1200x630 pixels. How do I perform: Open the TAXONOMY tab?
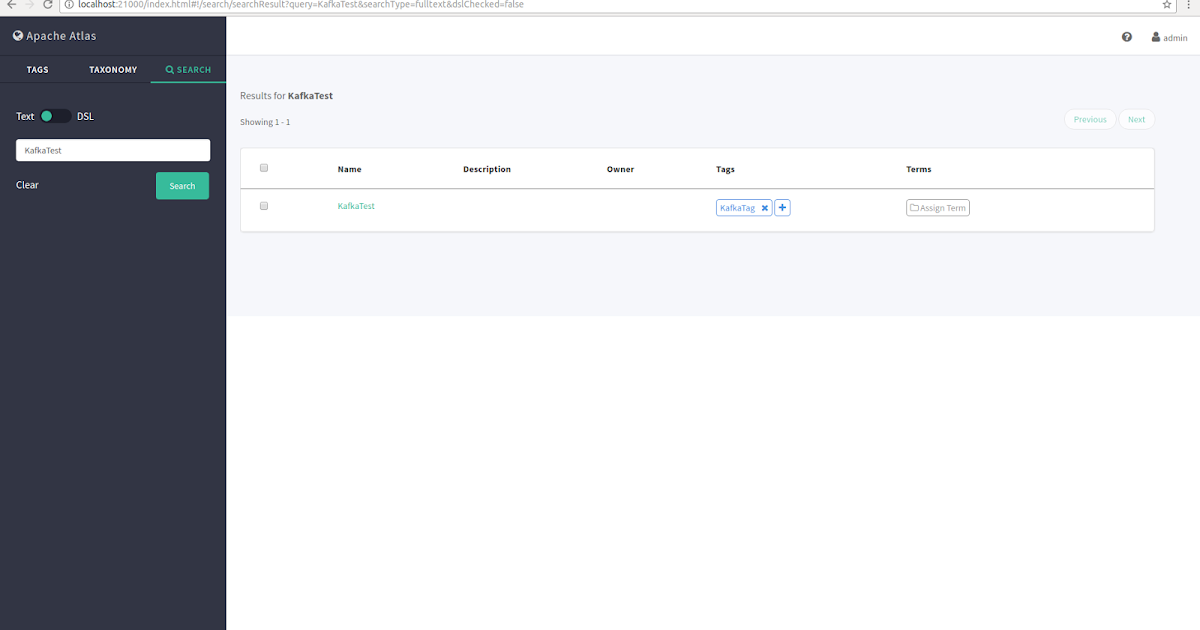tap(113, 70)
